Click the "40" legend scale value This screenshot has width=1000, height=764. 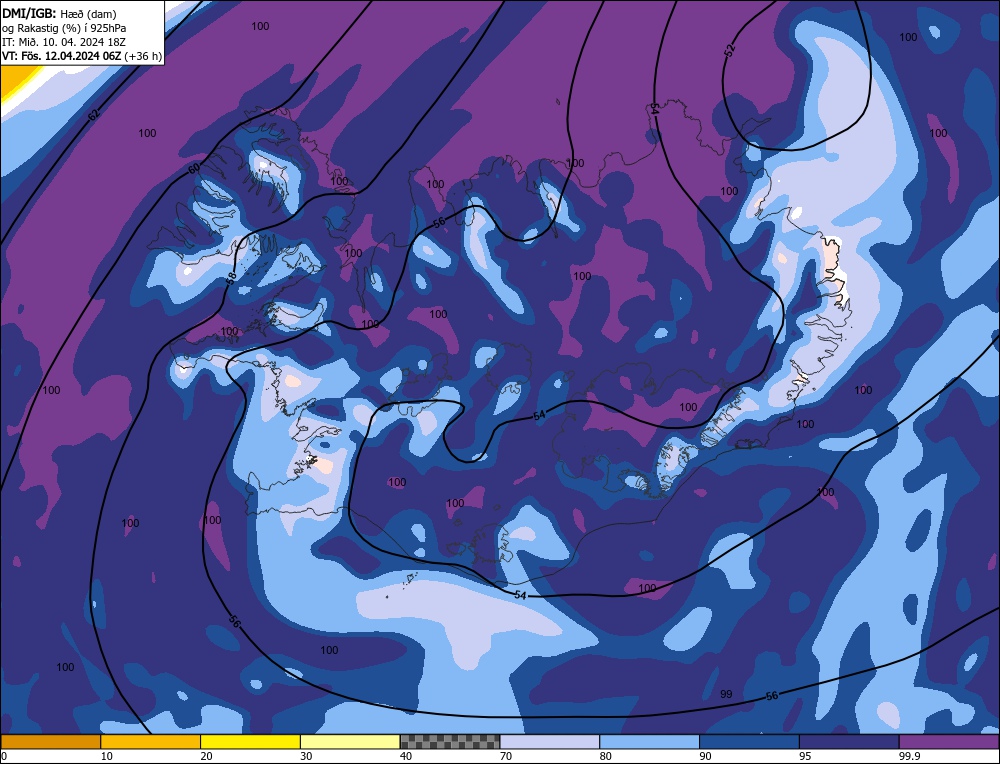click(x=406, y=756)
